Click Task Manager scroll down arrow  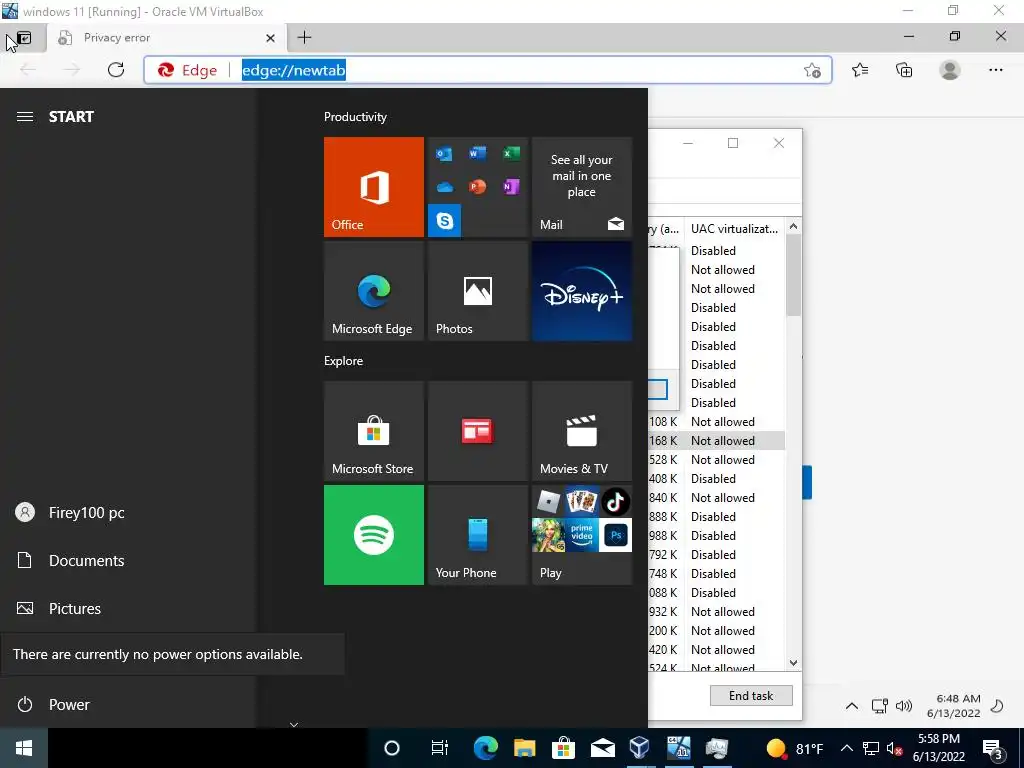pos(793,663)
